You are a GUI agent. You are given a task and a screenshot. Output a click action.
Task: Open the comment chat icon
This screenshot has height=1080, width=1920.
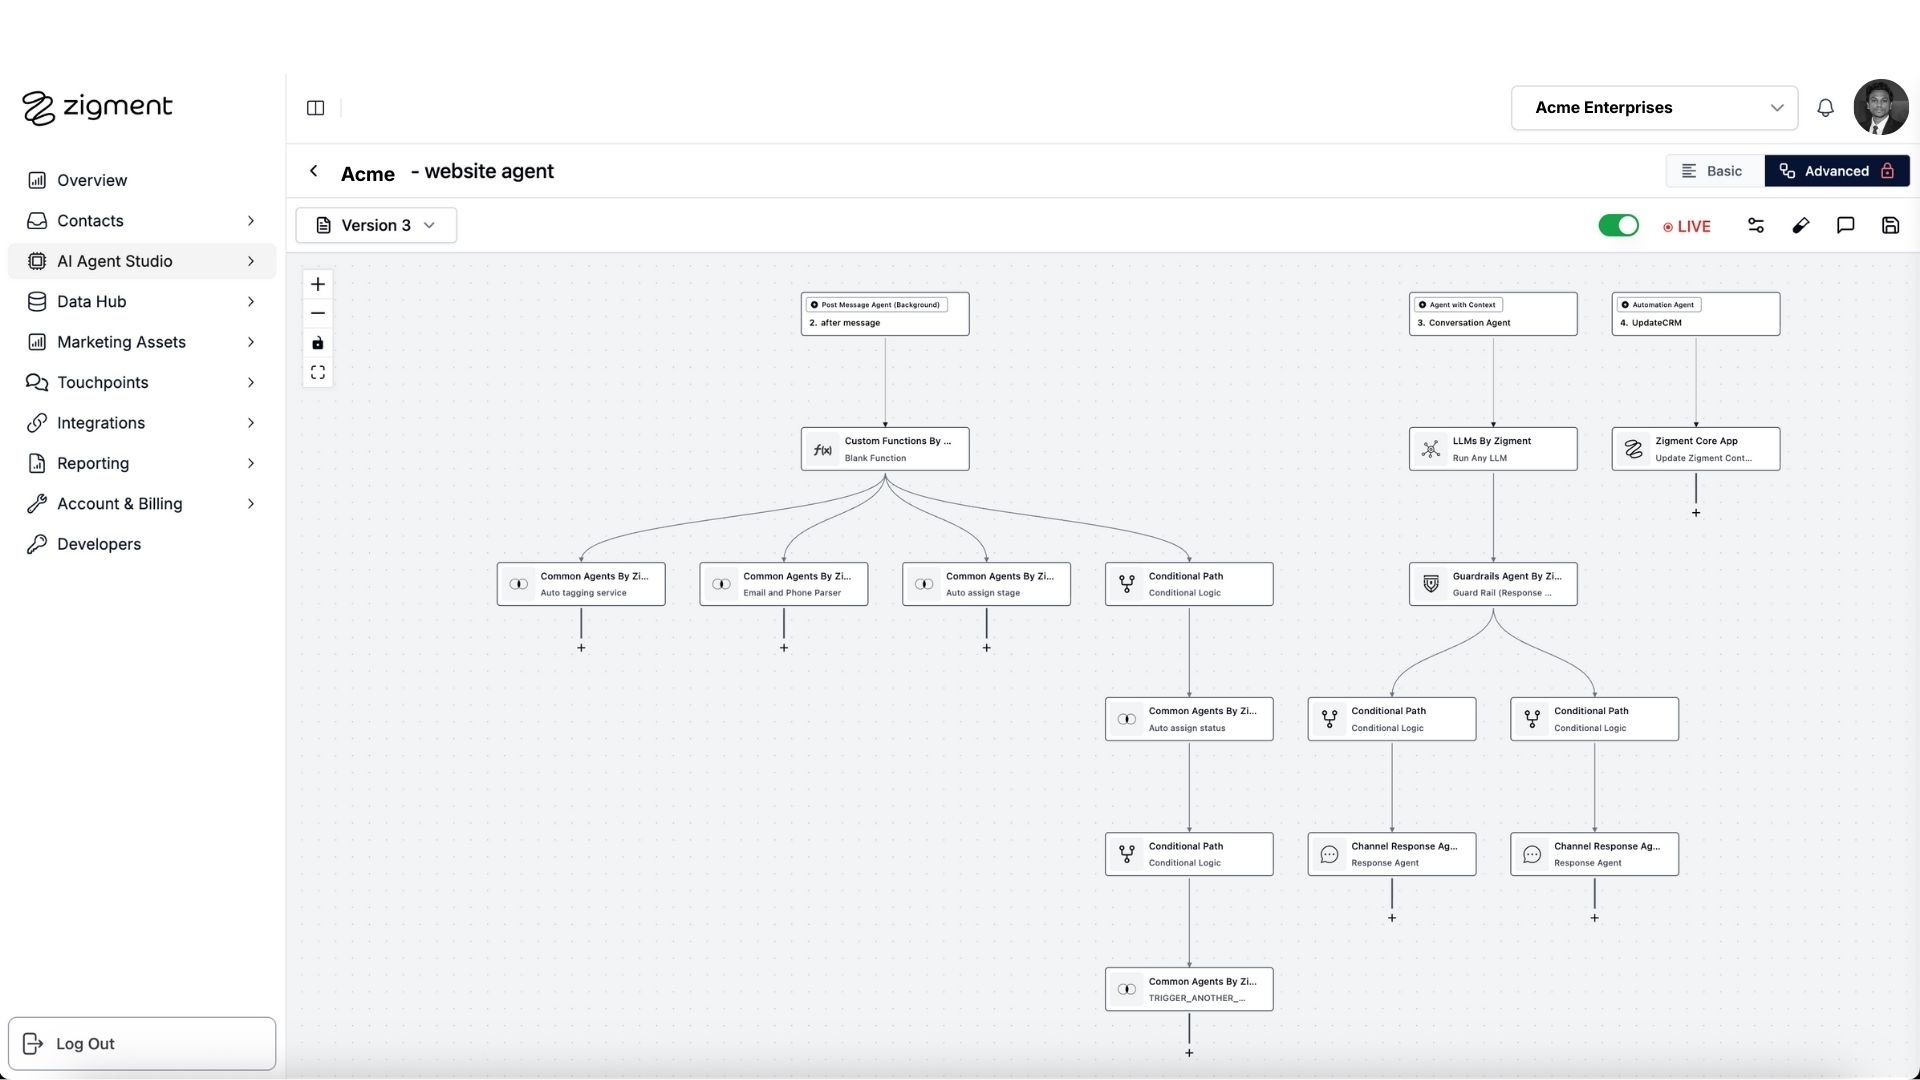pyautogui.click(x=1845, y=226)
